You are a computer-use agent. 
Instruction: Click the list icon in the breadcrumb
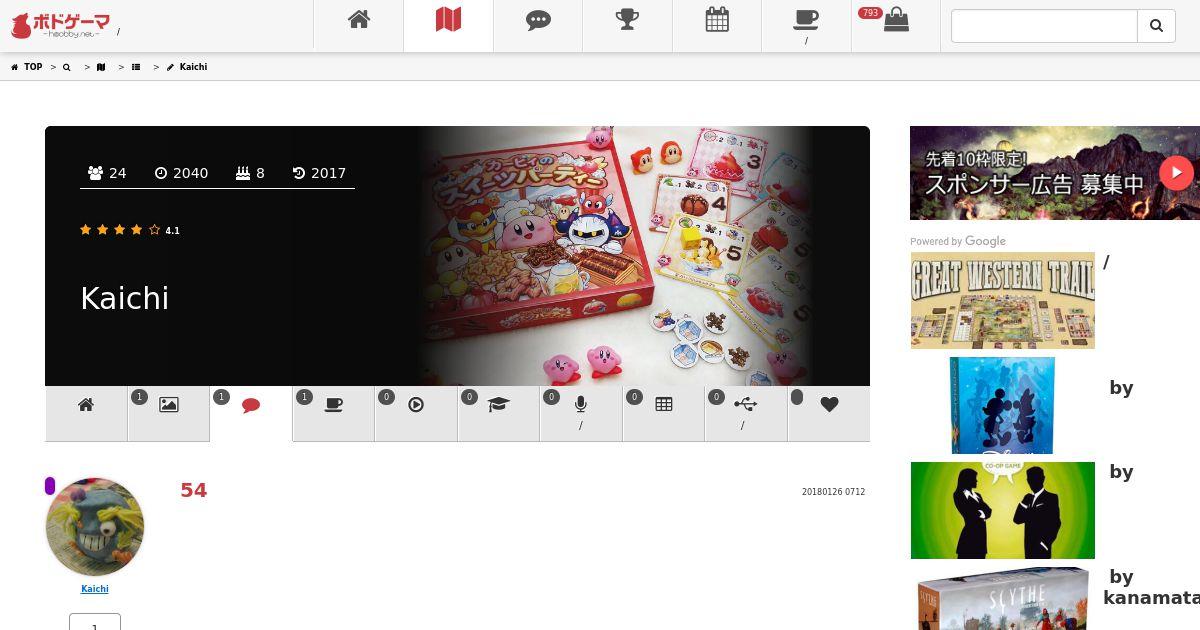pyautogui.click(x=136, y=67)
